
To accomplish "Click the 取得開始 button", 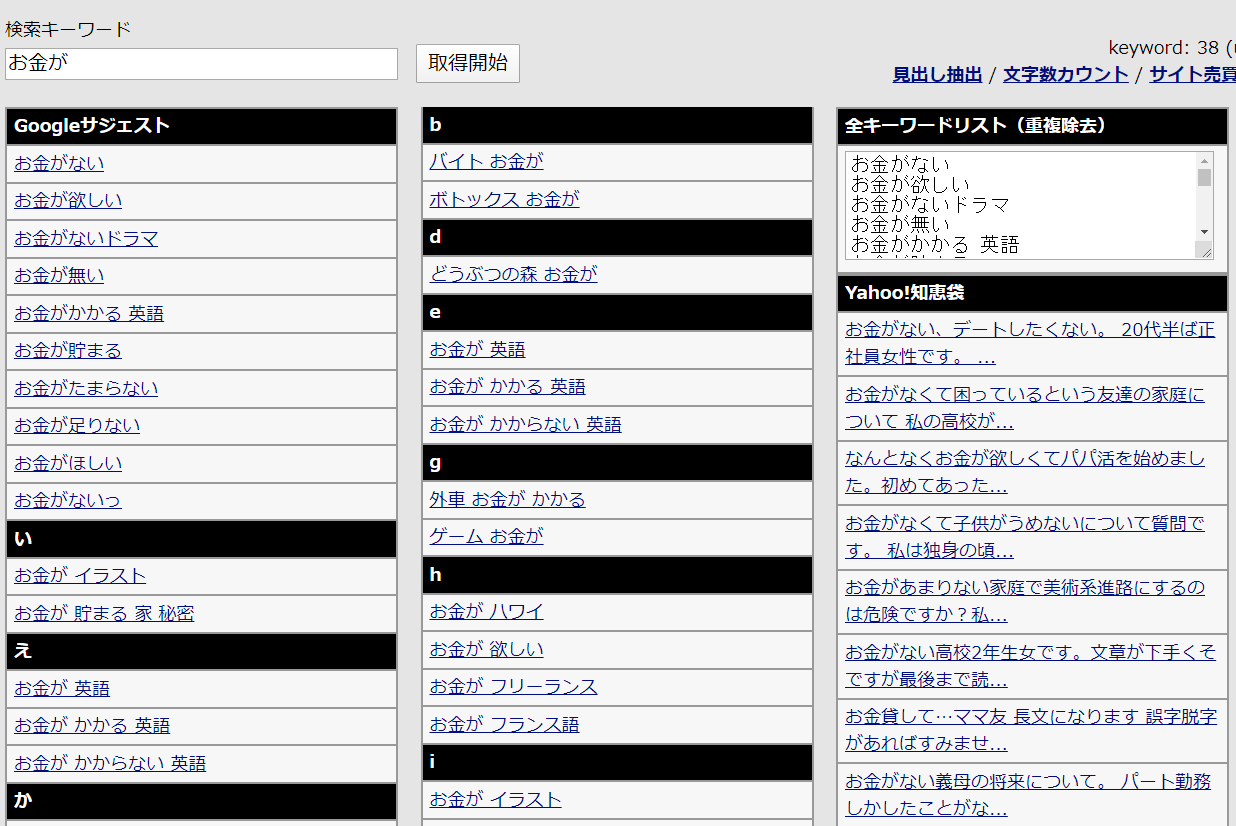I will [x=467, y=63].
